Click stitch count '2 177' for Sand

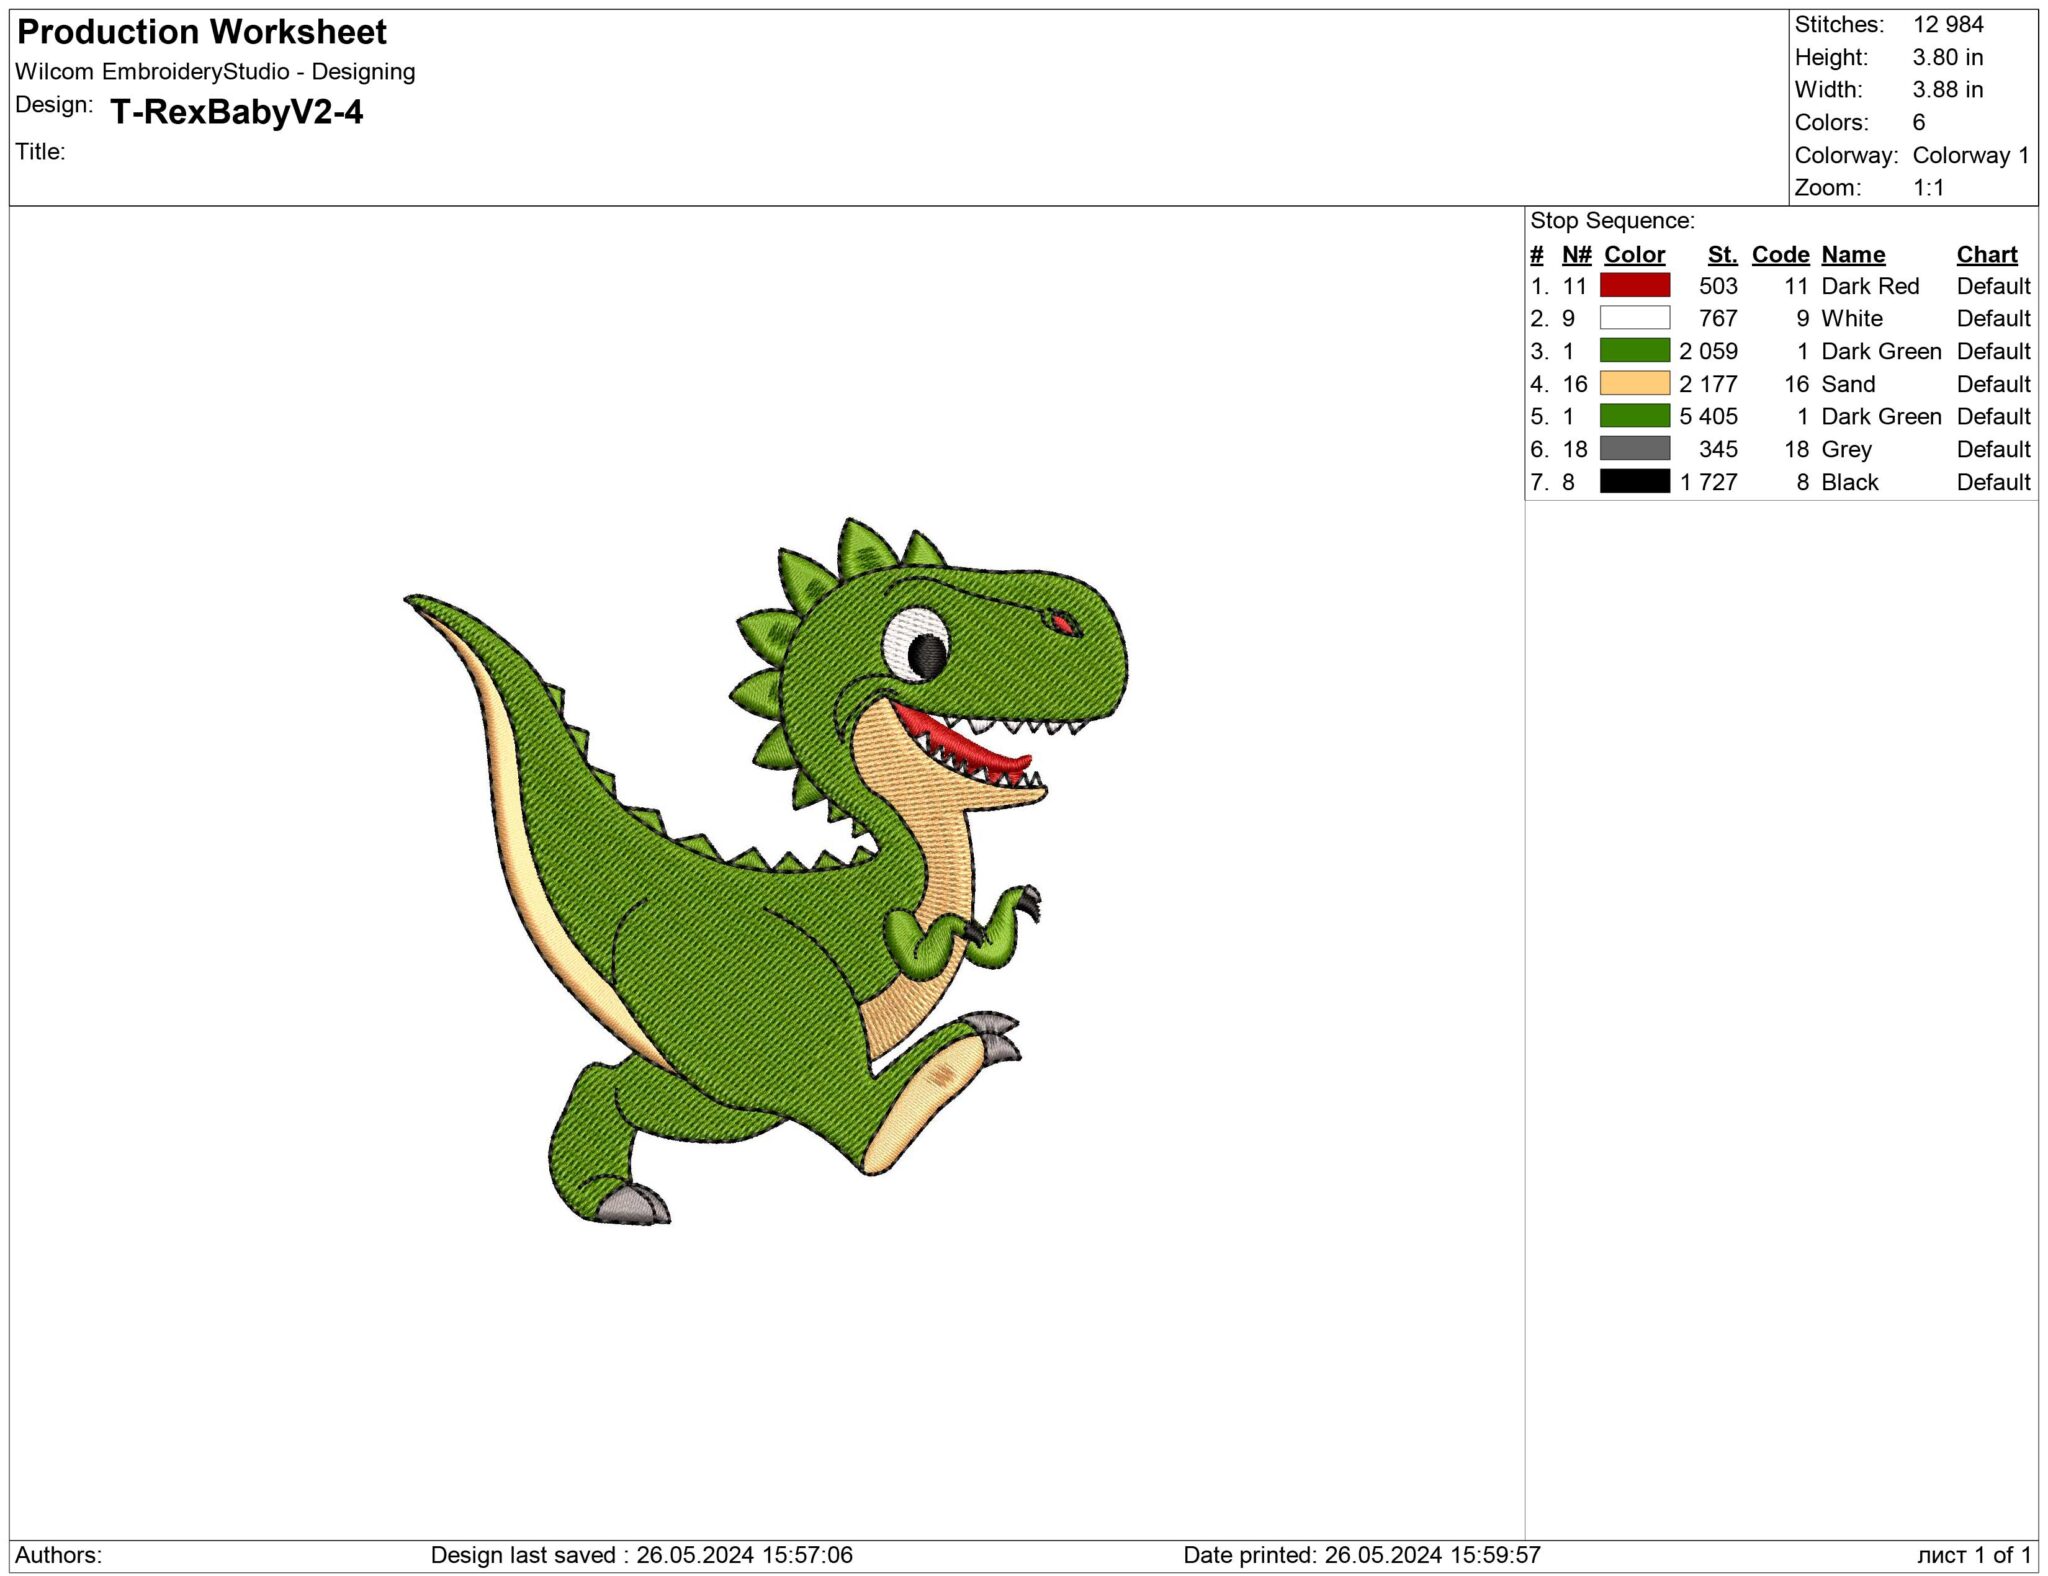(x=1709, y=384)
